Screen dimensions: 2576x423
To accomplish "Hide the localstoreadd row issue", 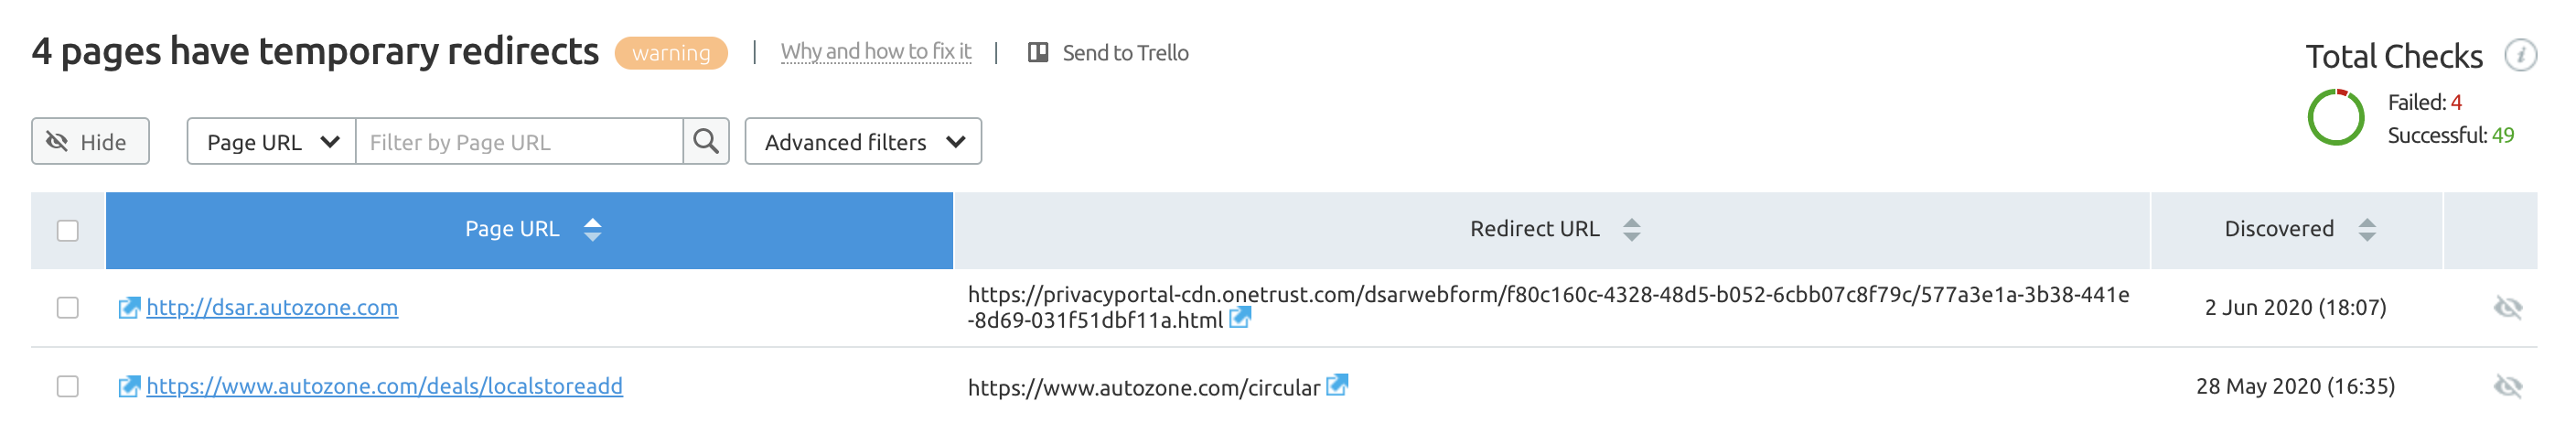I will point(2507,387).
